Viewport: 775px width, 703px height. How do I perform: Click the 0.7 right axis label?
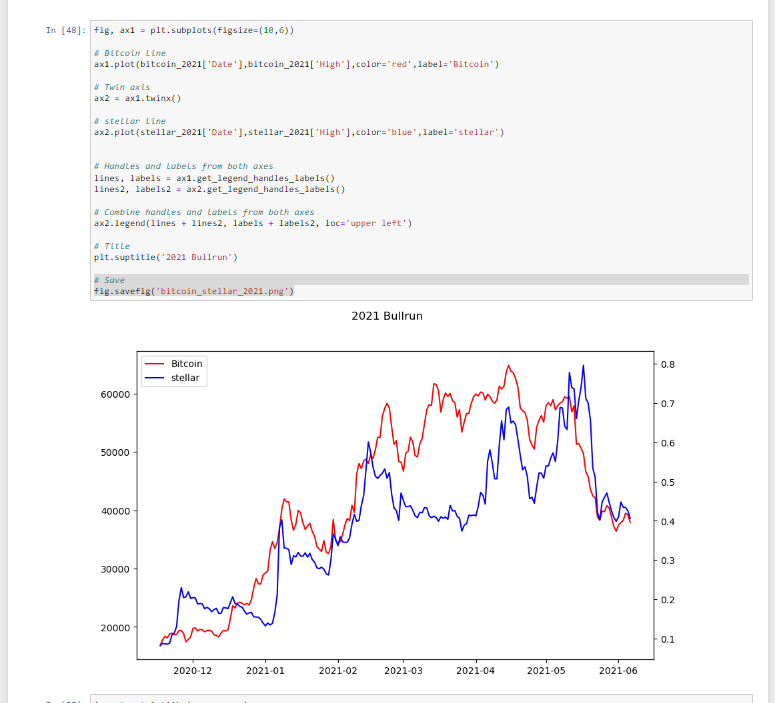click(x=668, y=404)
